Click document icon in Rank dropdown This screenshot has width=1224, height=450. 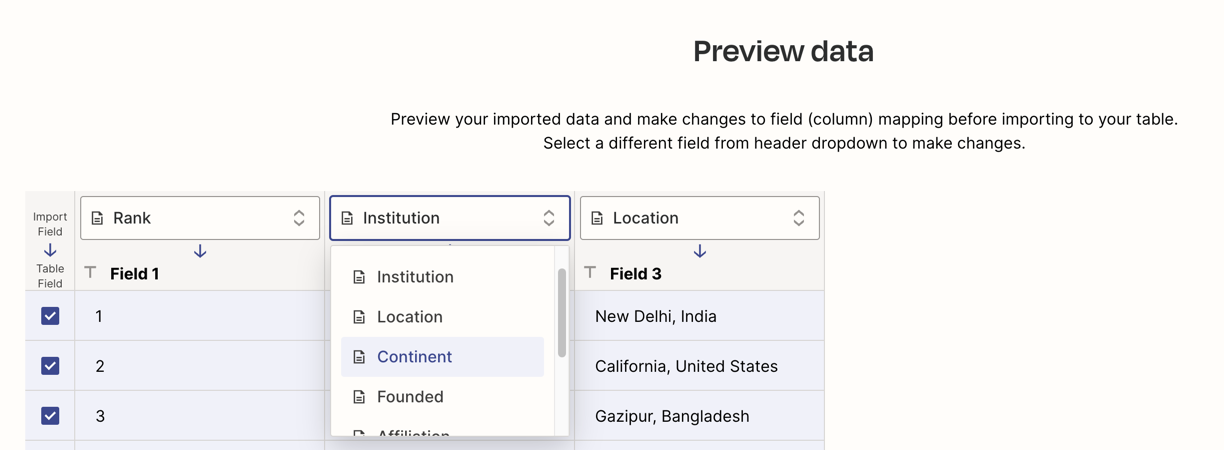point(97,218)
